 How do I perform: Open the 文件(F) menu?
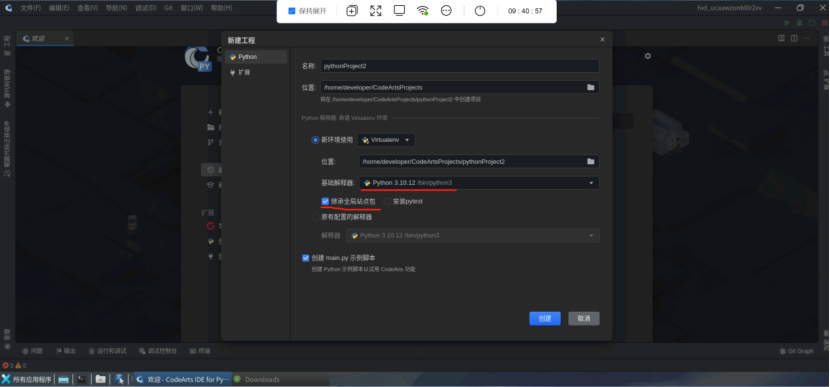31,8
